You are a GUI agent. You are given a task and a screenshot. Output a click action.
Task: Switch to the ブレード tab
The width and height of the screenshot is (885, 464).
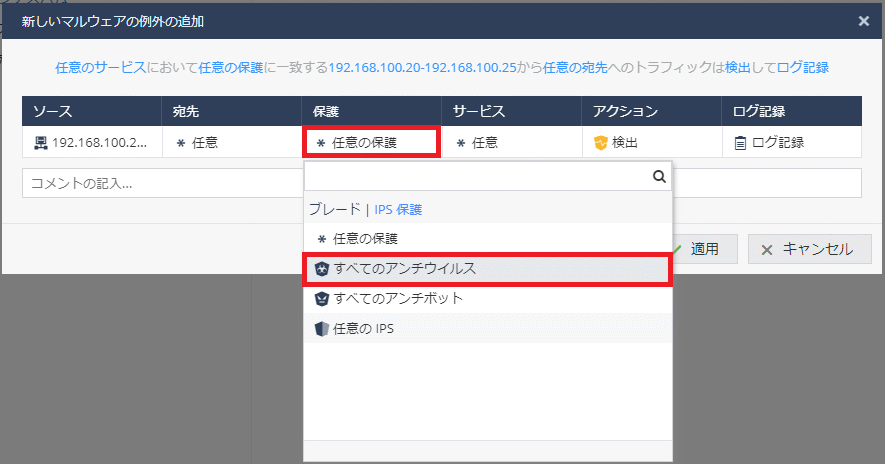pyautogui.click(x=335, y=210)
